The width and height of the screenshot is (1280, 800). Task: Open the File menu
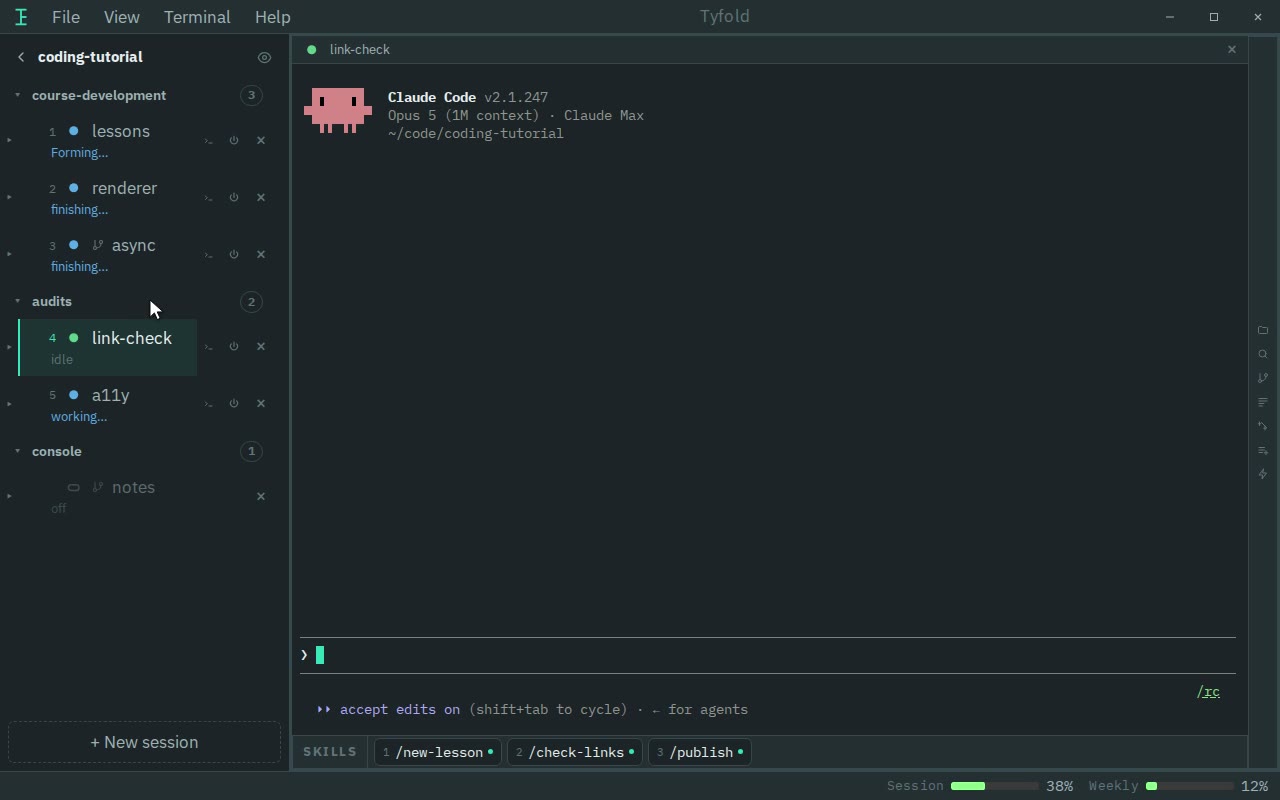[x=66, y=17]
